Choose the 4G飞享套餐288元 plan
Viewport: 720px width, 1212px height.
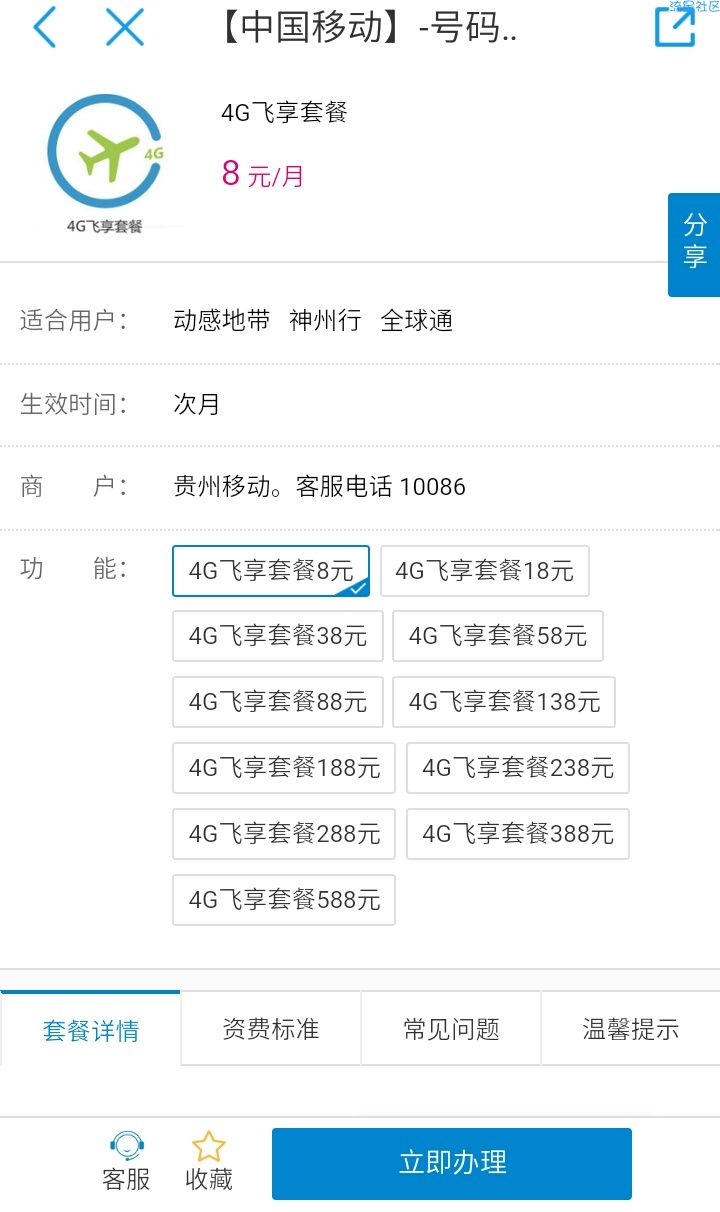point(284,834)
